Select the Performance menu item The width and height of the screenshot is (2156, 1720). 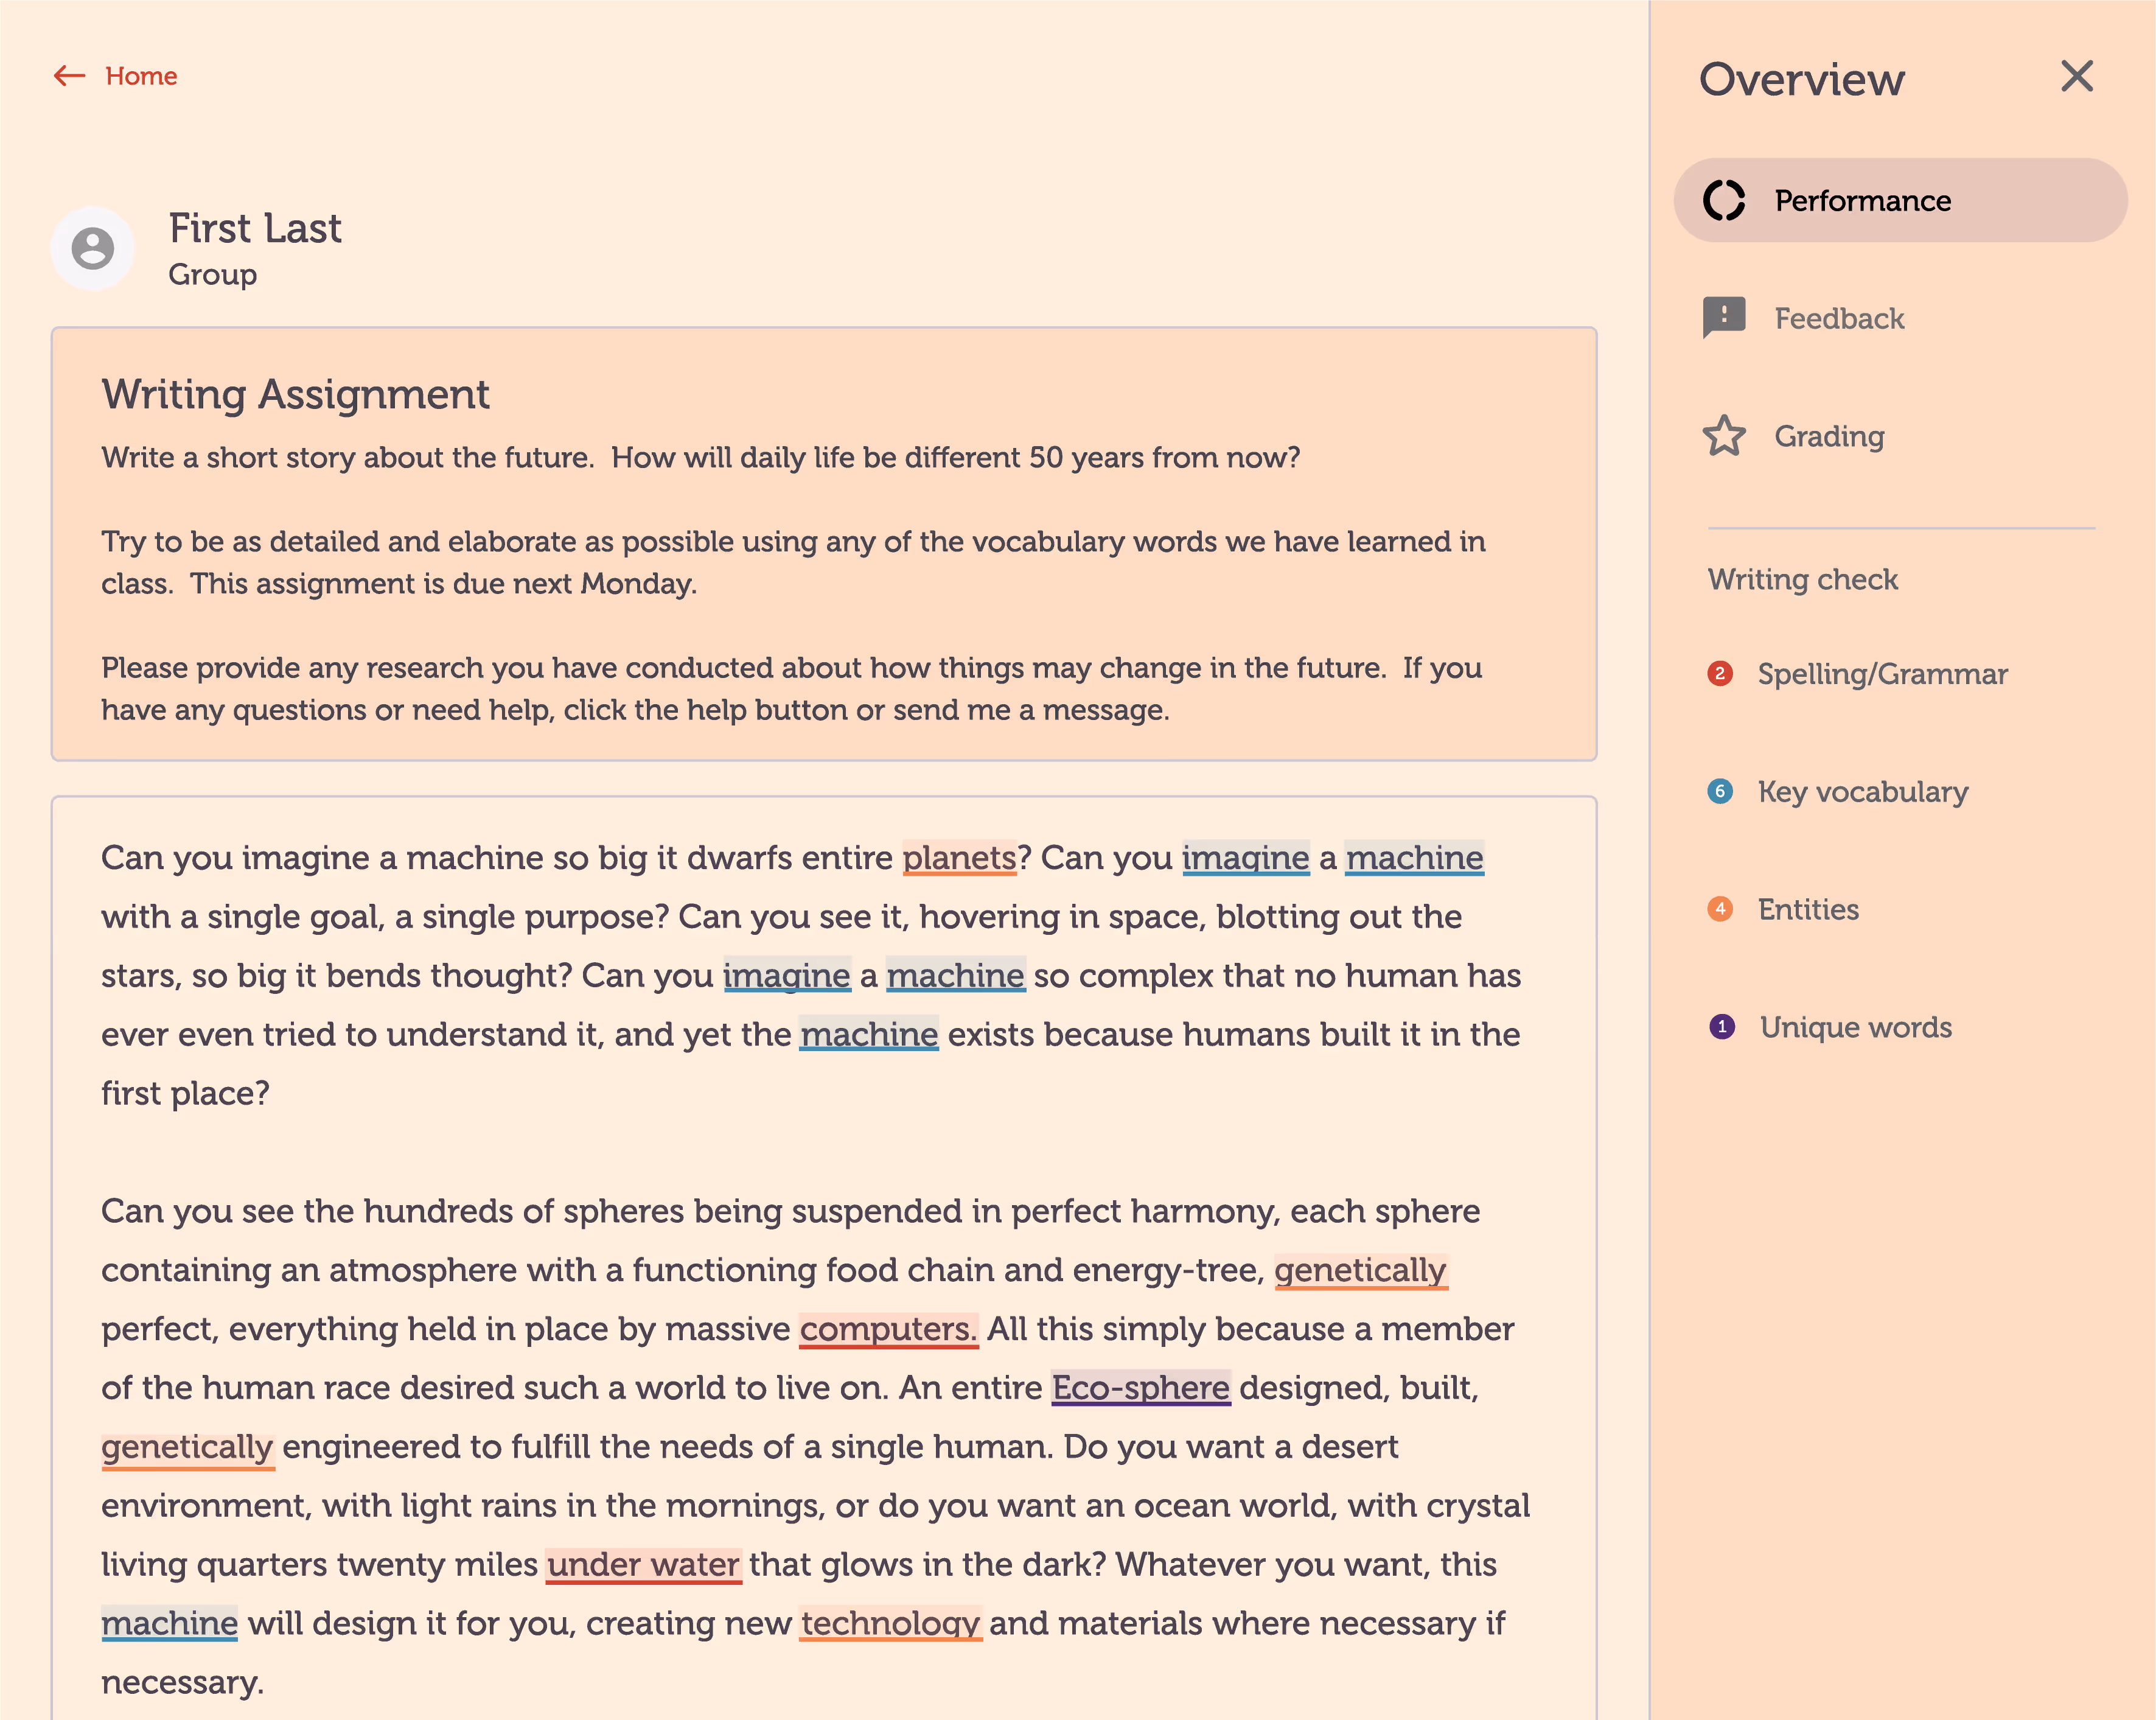pyautogui.click(x=1900, y=200)
